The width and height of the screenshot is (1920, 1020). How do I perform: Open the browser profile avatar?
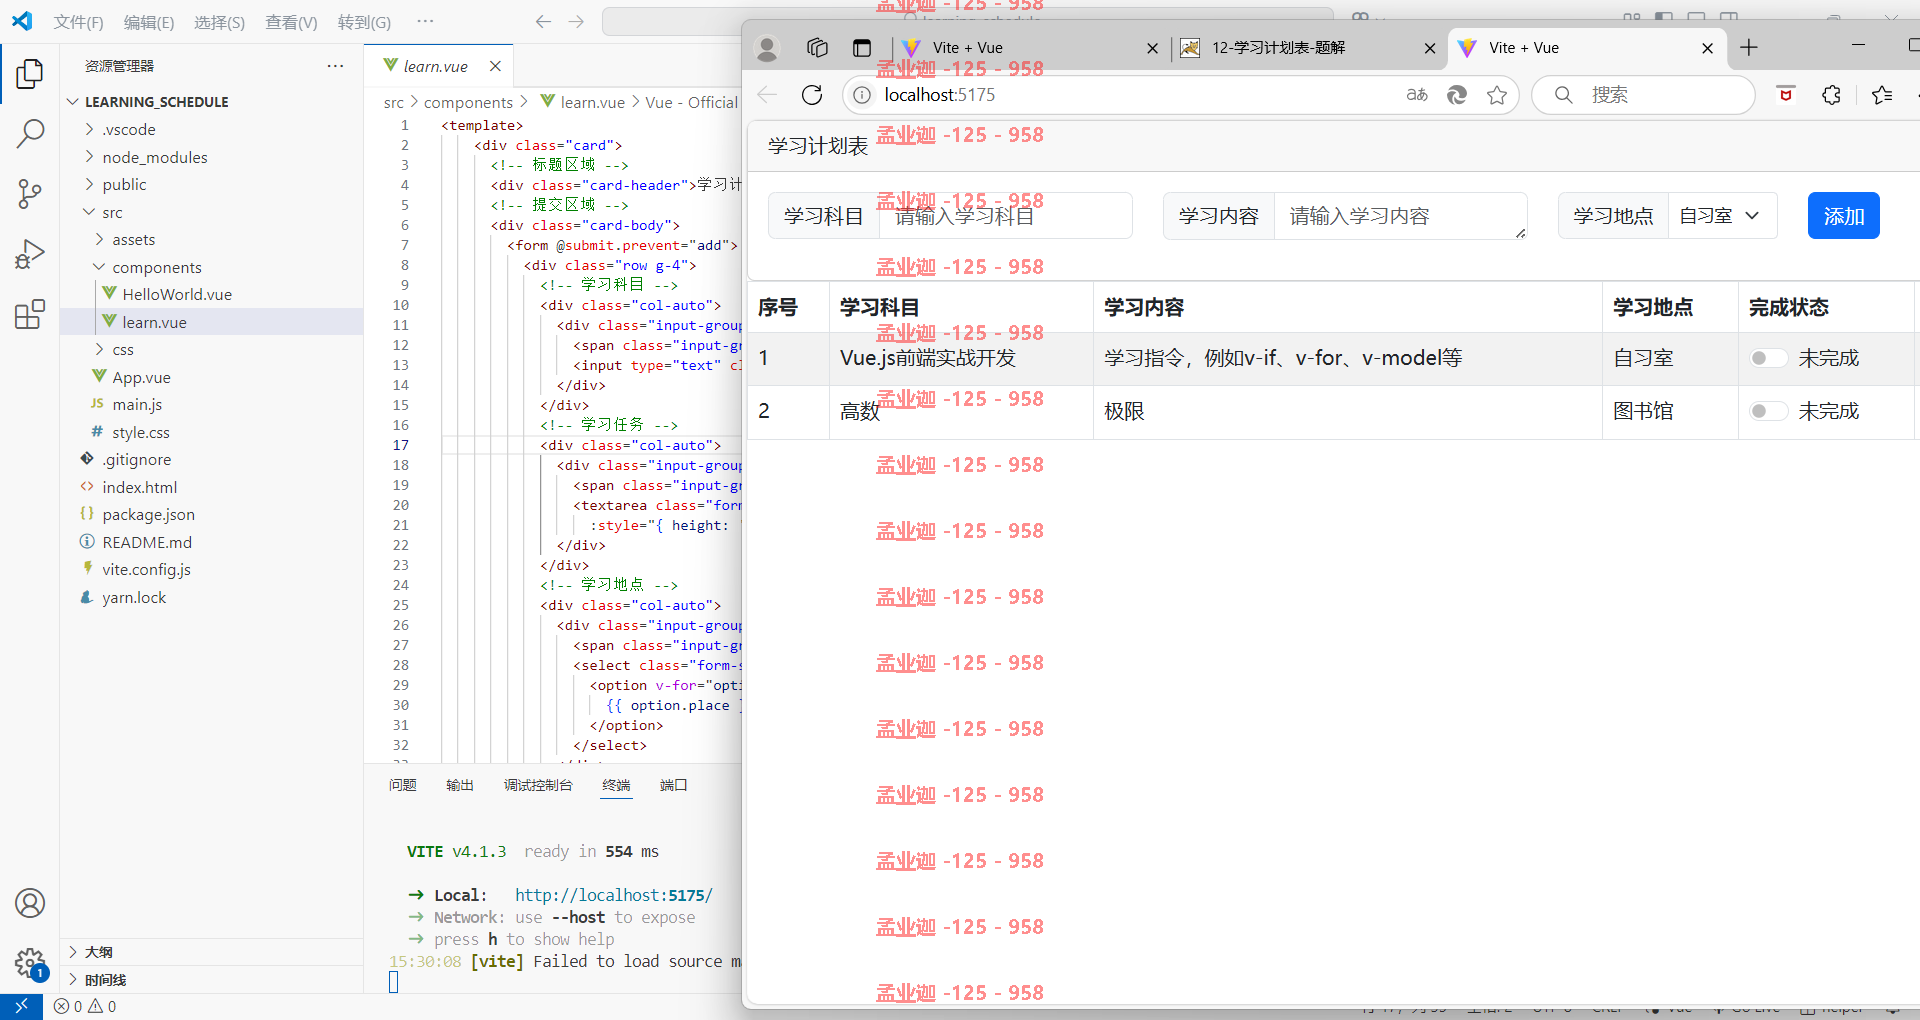[x=768, y=48]
